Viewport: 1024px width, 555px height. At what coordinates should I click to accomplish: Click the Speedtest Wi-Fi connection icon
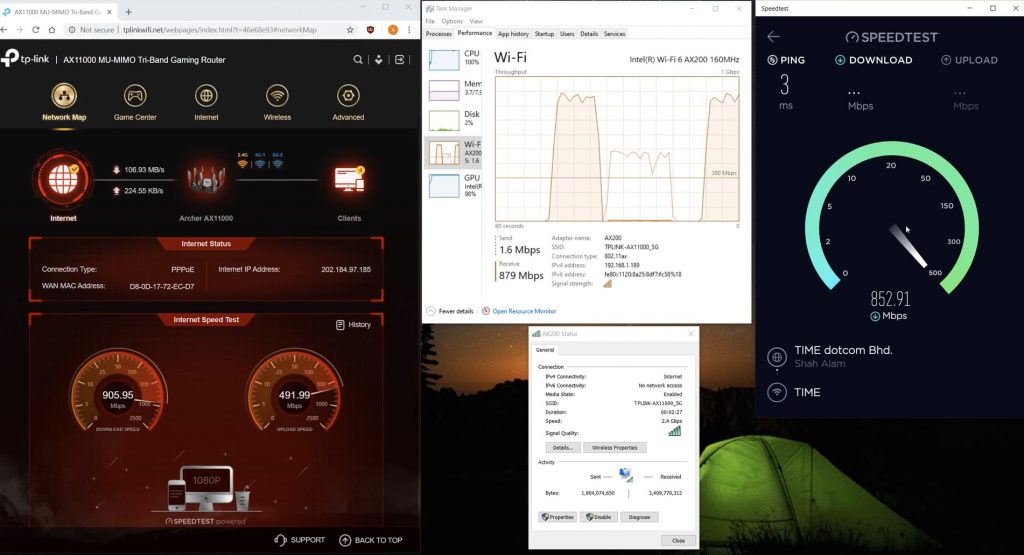click(x=776, y=392)
